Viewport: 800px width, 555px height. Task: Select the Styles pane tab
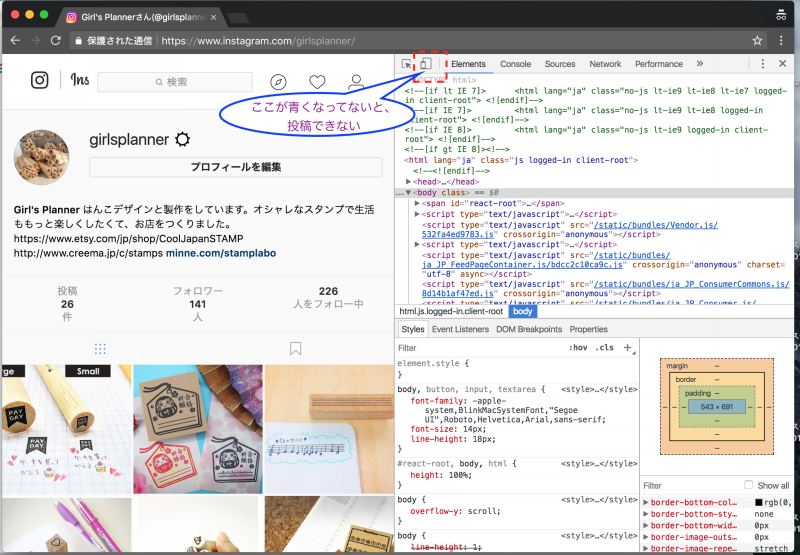tap(413, 329)
